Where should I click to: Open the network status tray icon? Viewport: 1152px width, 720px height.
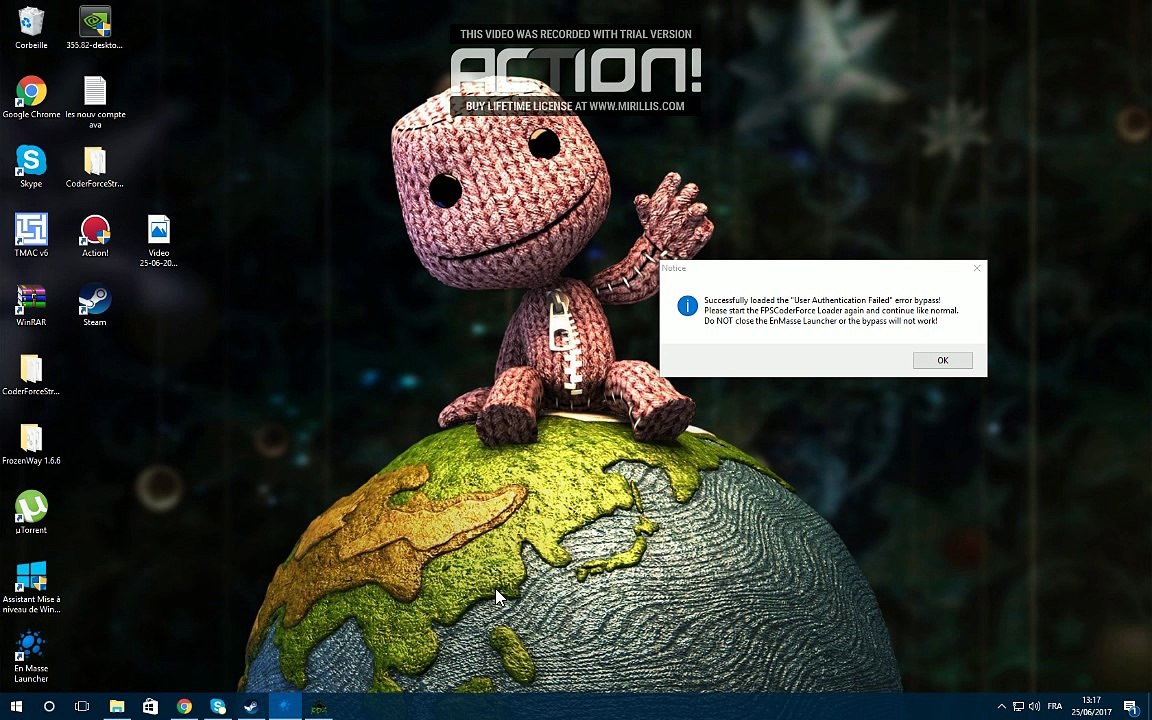click(1018, 707)
